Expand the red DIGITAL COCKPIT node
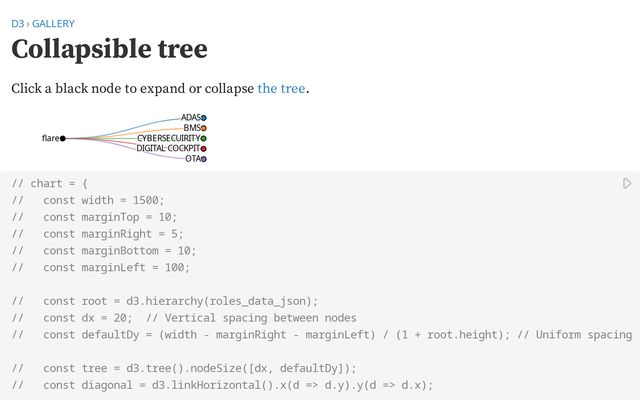The image size is (640, 400). pyautogui.click(x=204, y=148)
